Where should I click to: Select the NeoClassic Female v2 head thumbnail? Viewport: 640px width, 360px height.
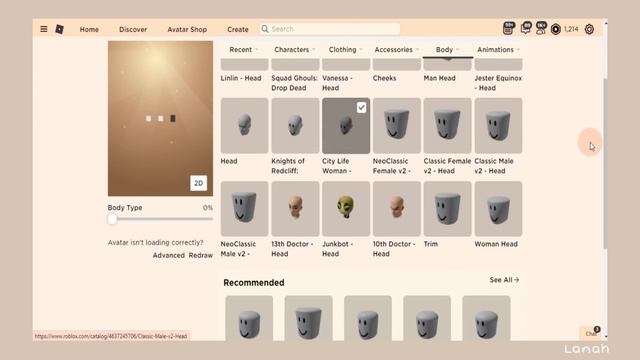click(397, 125)
